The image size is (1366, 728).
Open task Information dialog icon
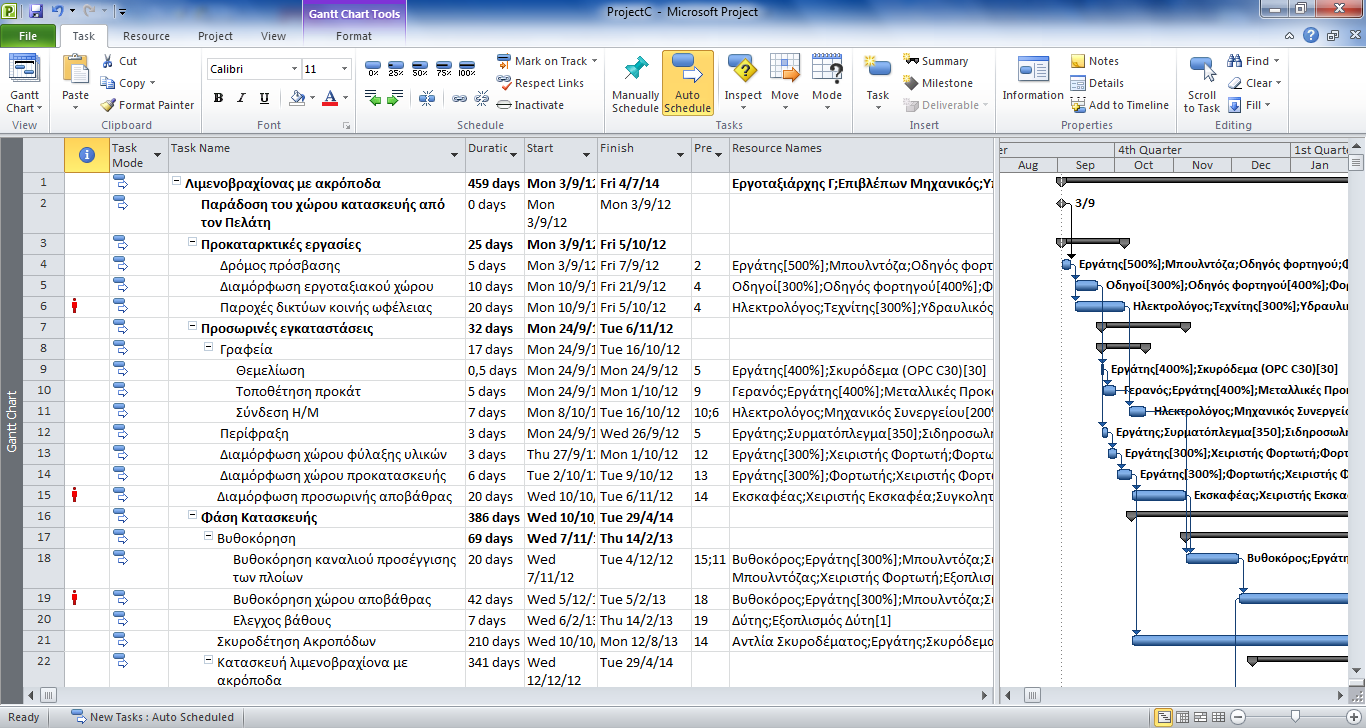tap(1033, 80)
